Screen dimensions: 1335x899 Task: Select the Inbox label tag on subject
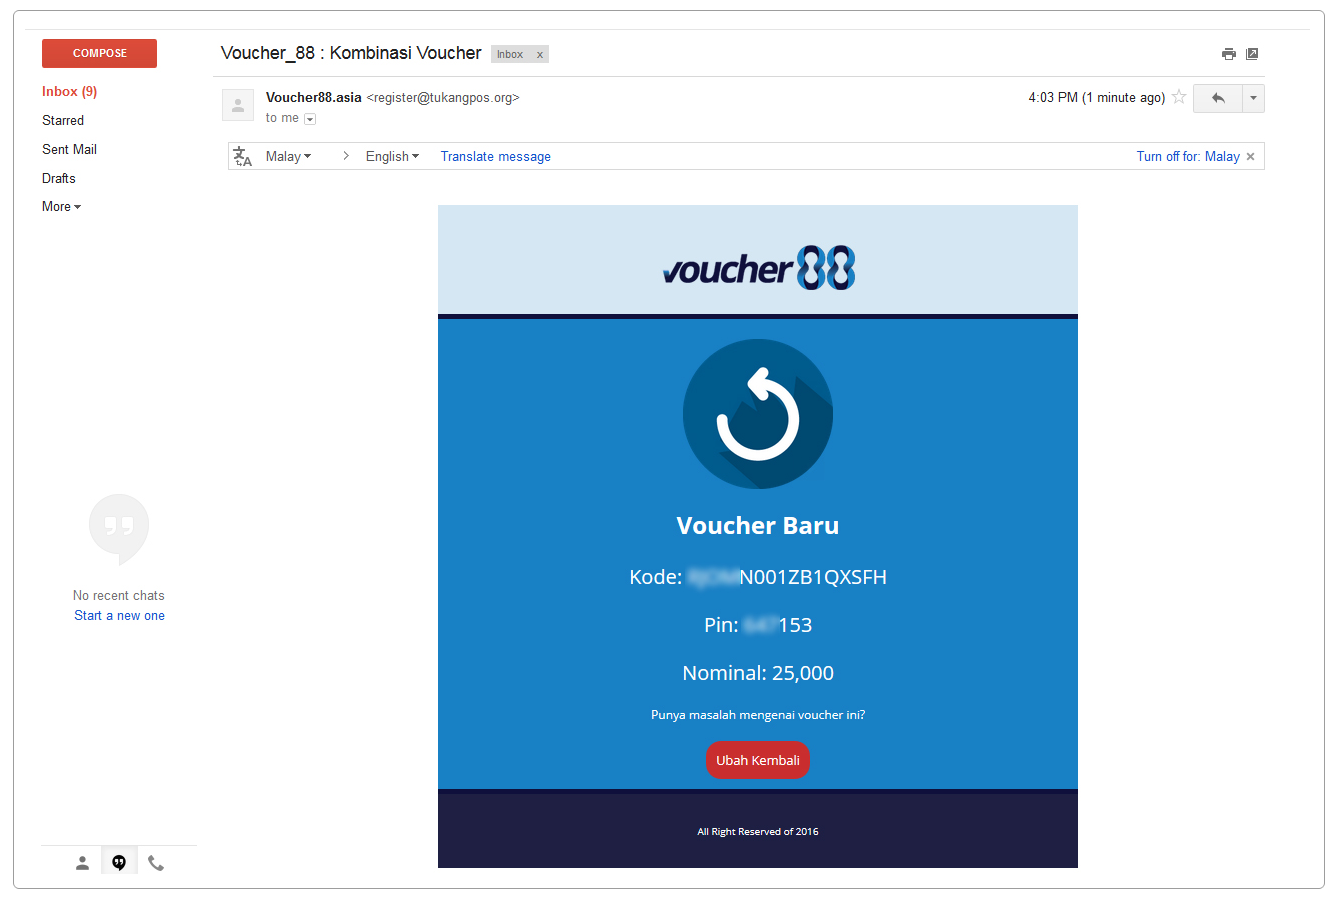click(x=510, y=55)
